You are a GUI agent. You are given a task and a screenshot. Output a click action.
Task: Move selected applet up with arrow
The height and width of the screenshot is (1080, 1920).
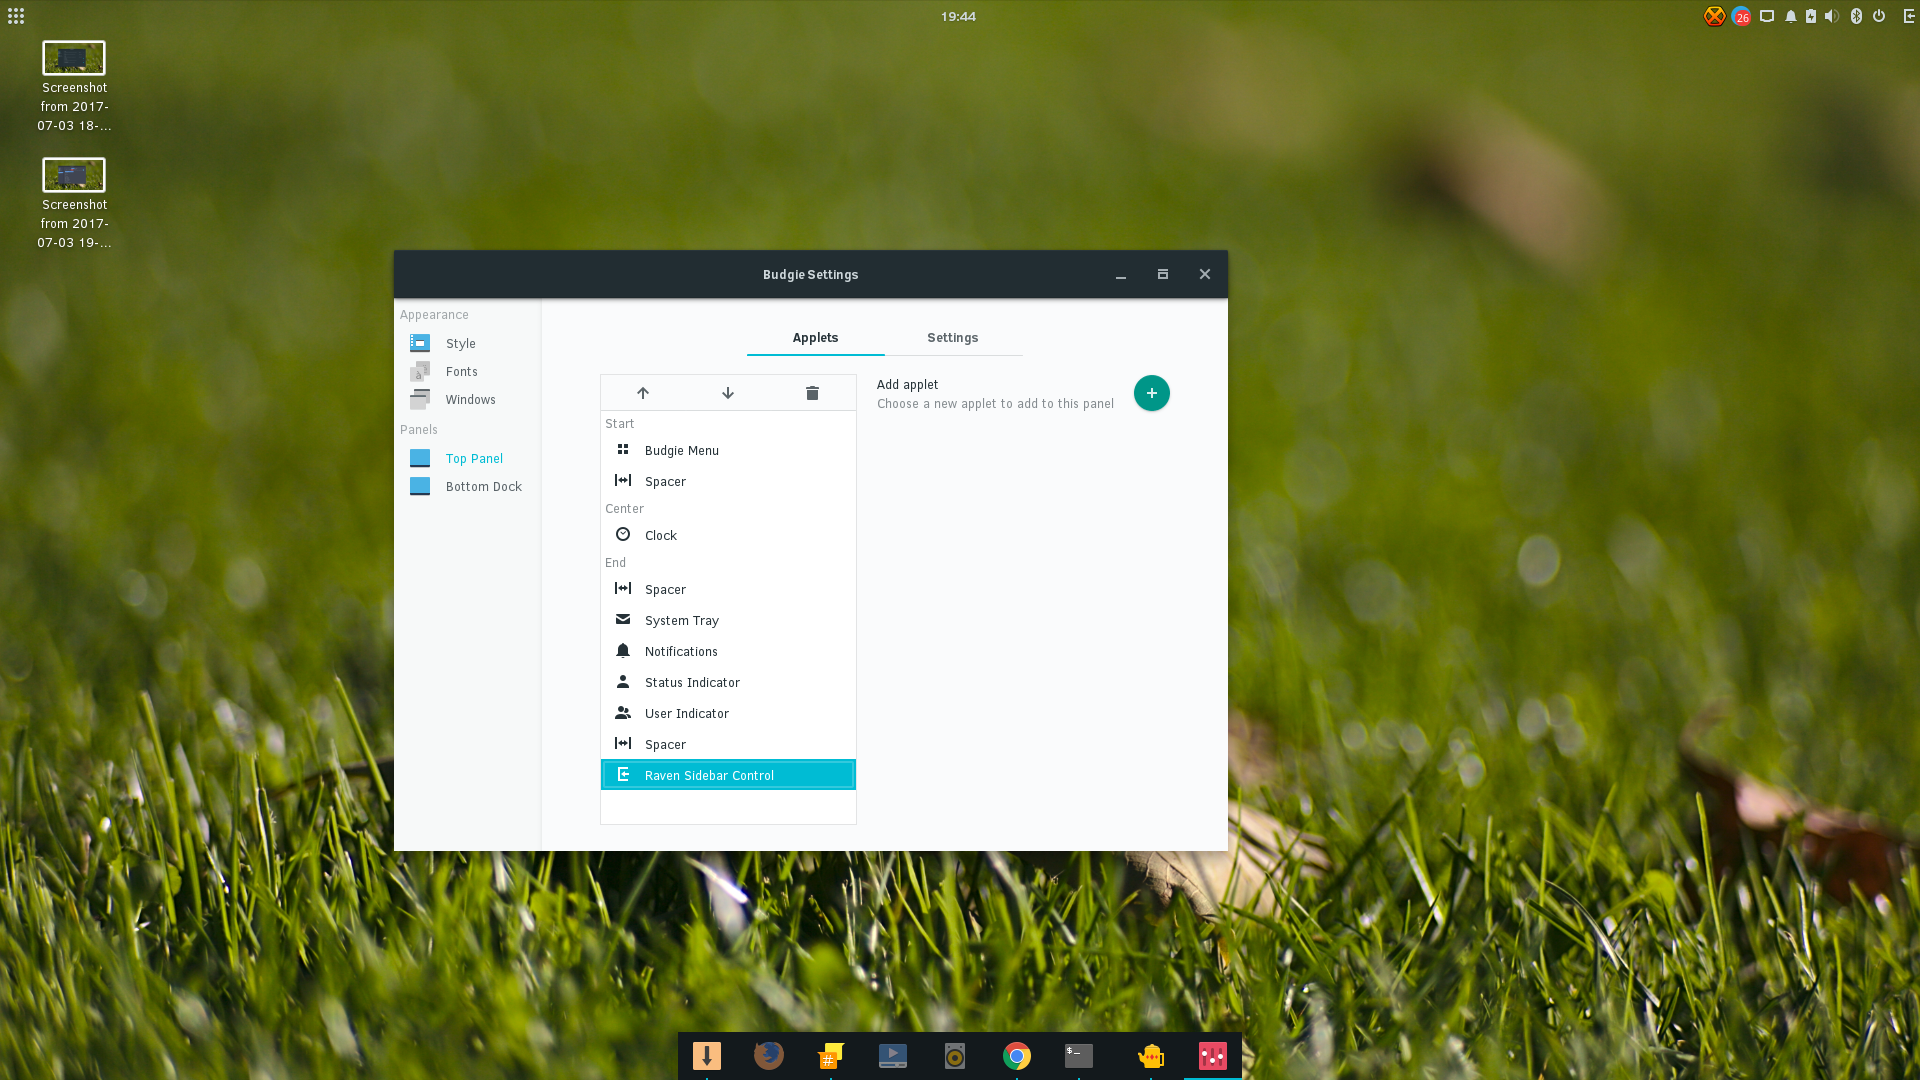pos(643,393)
